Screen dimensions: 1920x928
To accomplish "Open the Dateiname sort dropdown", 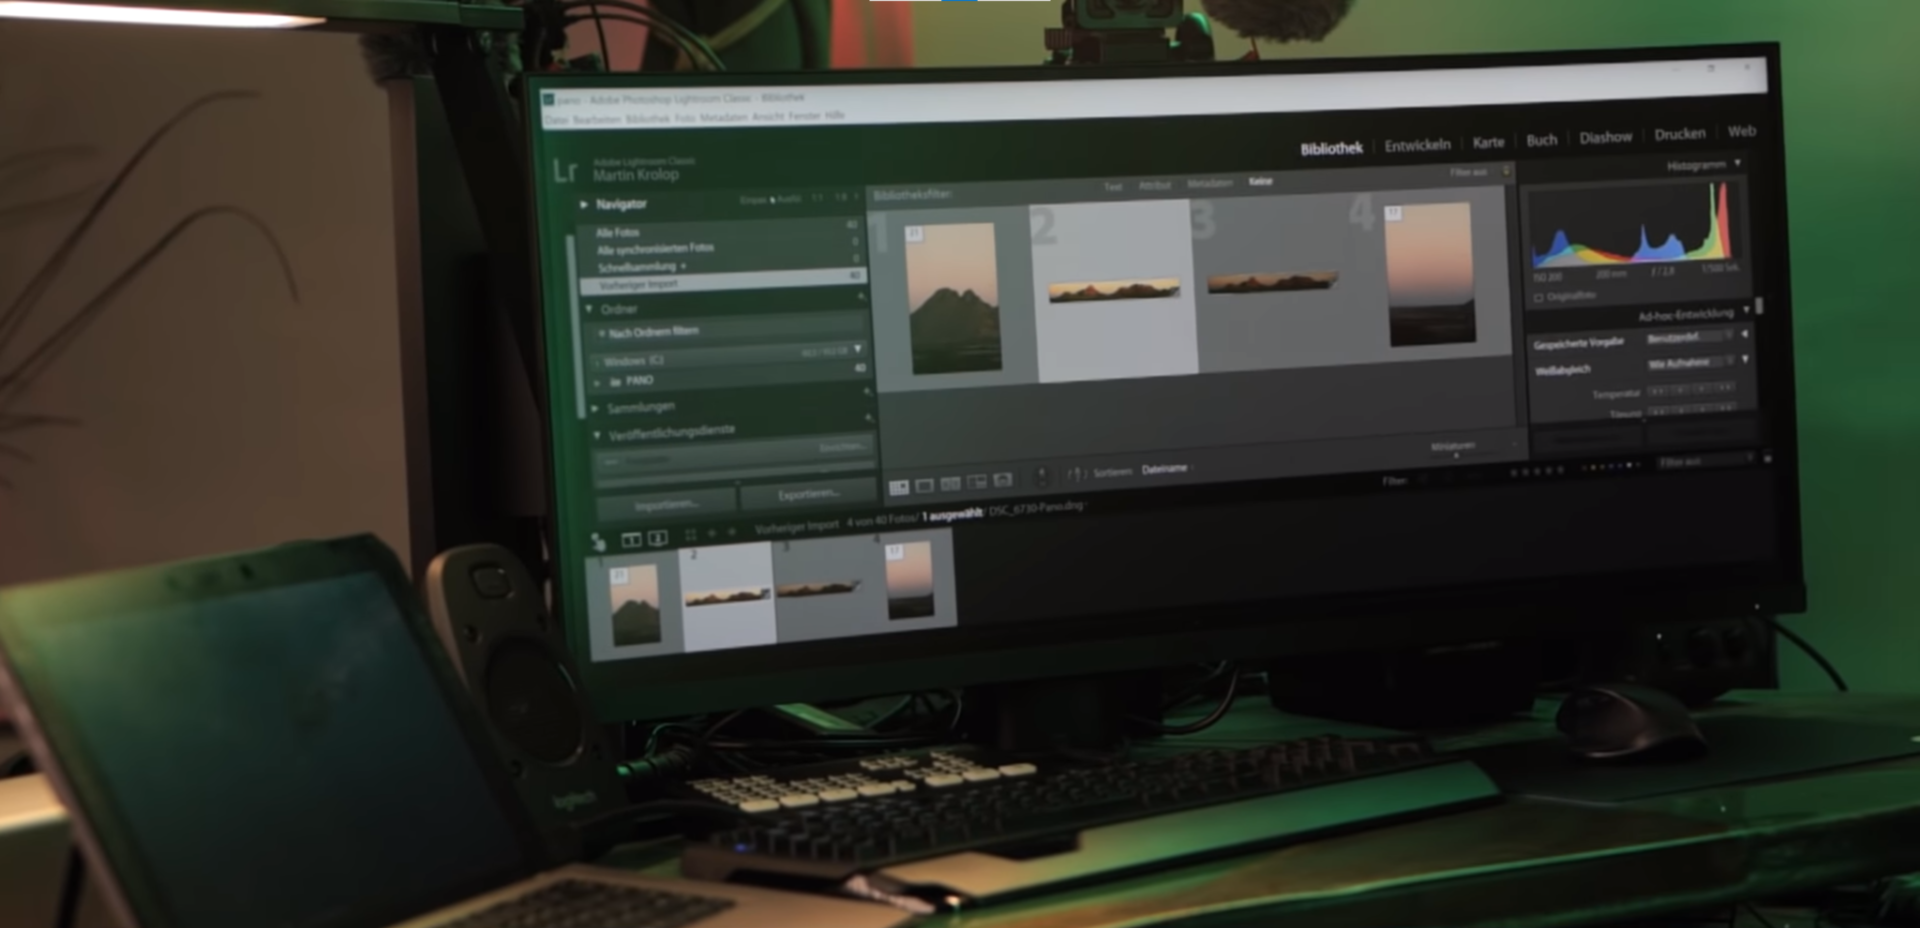I will pos(1165,468).
